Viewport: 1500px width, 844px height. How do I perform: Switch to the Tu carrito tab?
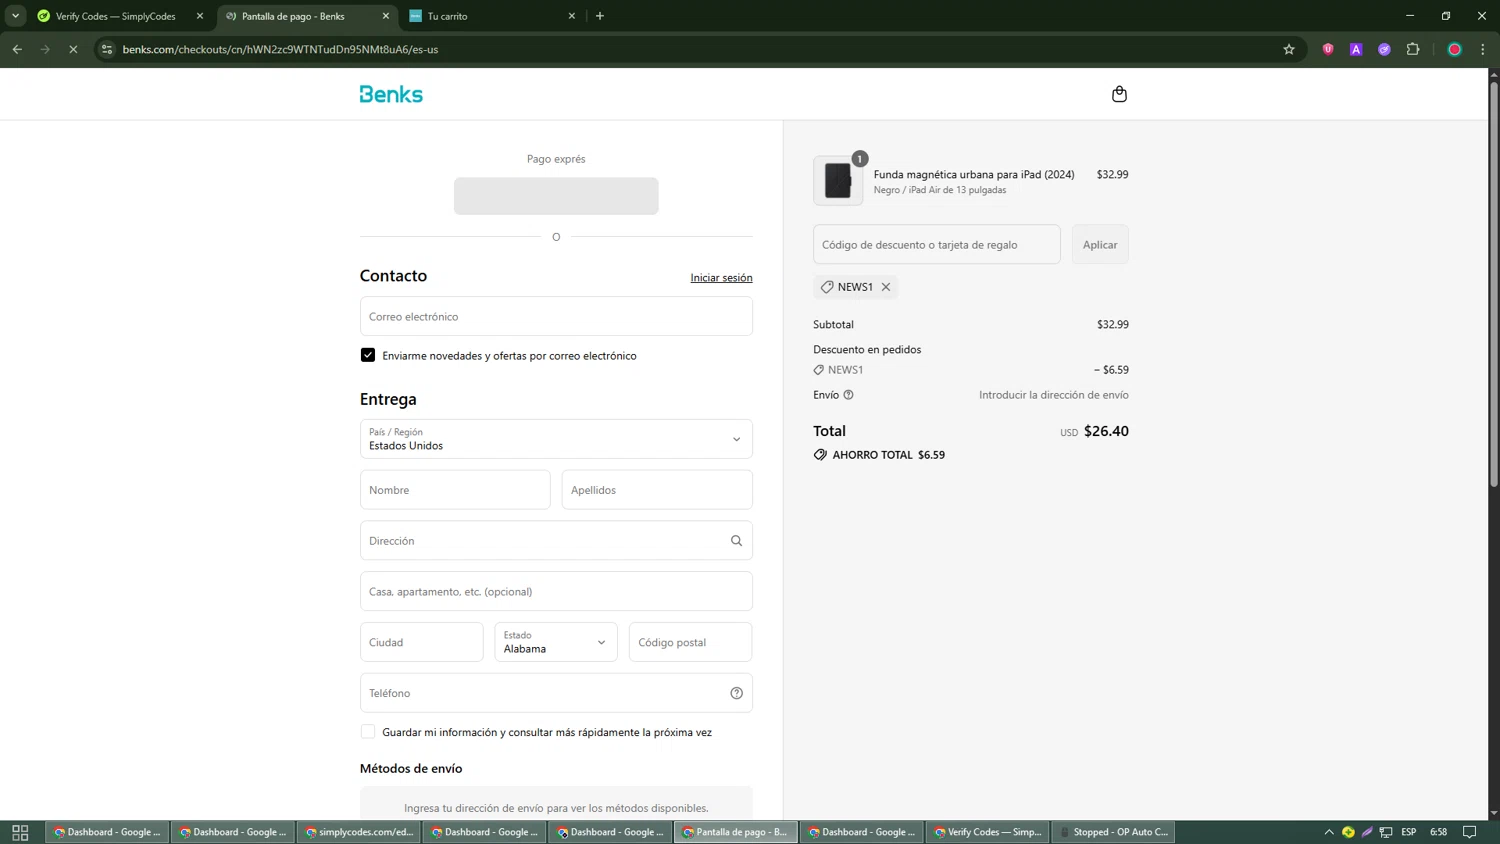pos(492,16)
